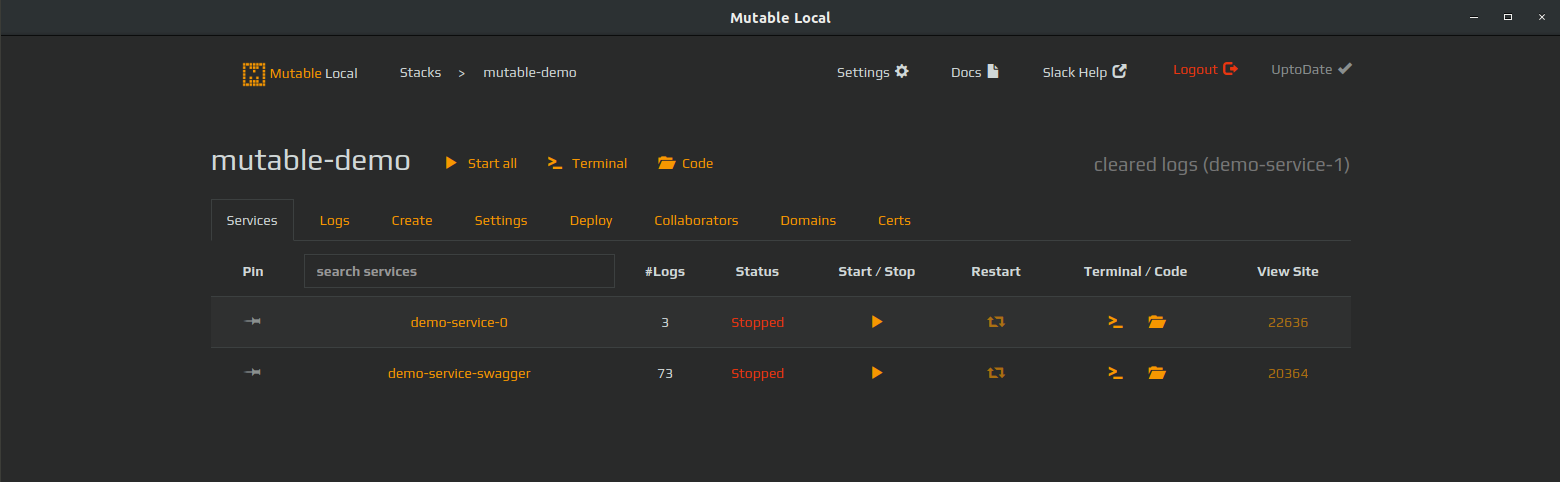Click the Mutable Local logo icon
1560x482 pixels.
click(254, 74)
